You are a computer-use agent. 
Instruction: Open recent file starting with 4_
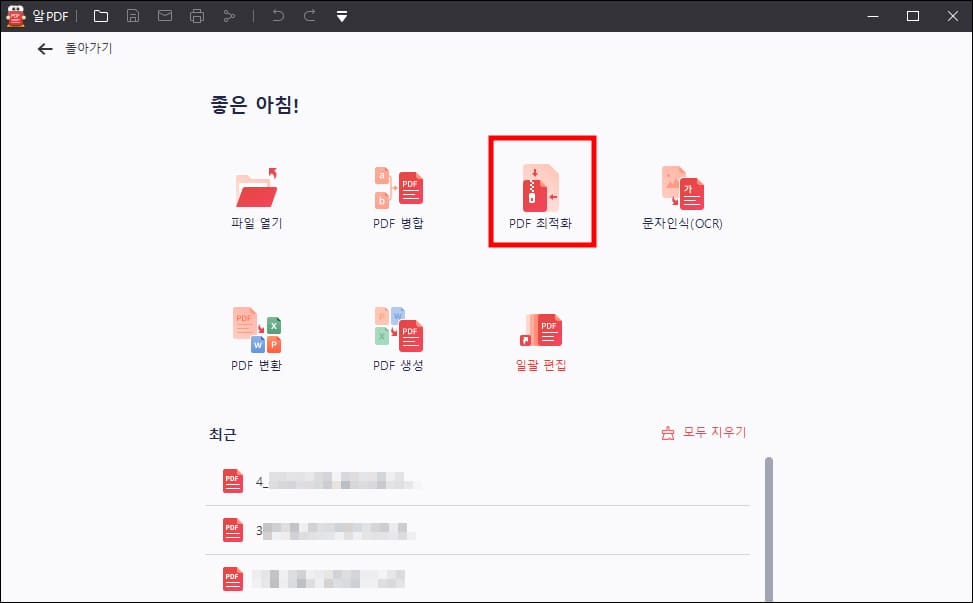click(x=477, y=481)
